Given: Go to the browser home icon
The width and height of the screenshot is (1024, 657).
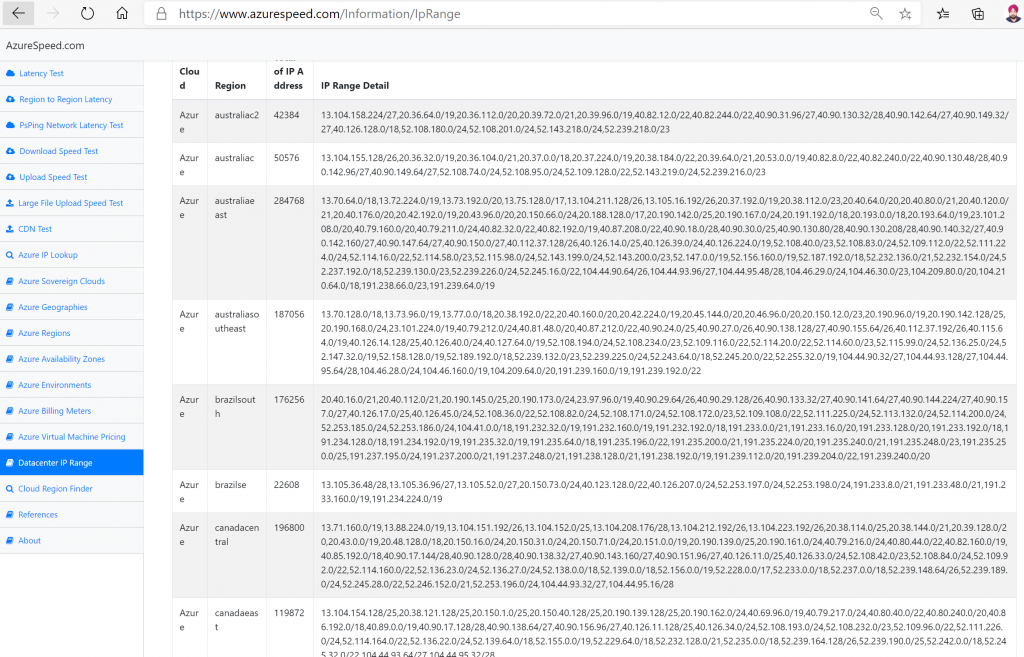Looking at the screenshot, I should pos(121,14).
